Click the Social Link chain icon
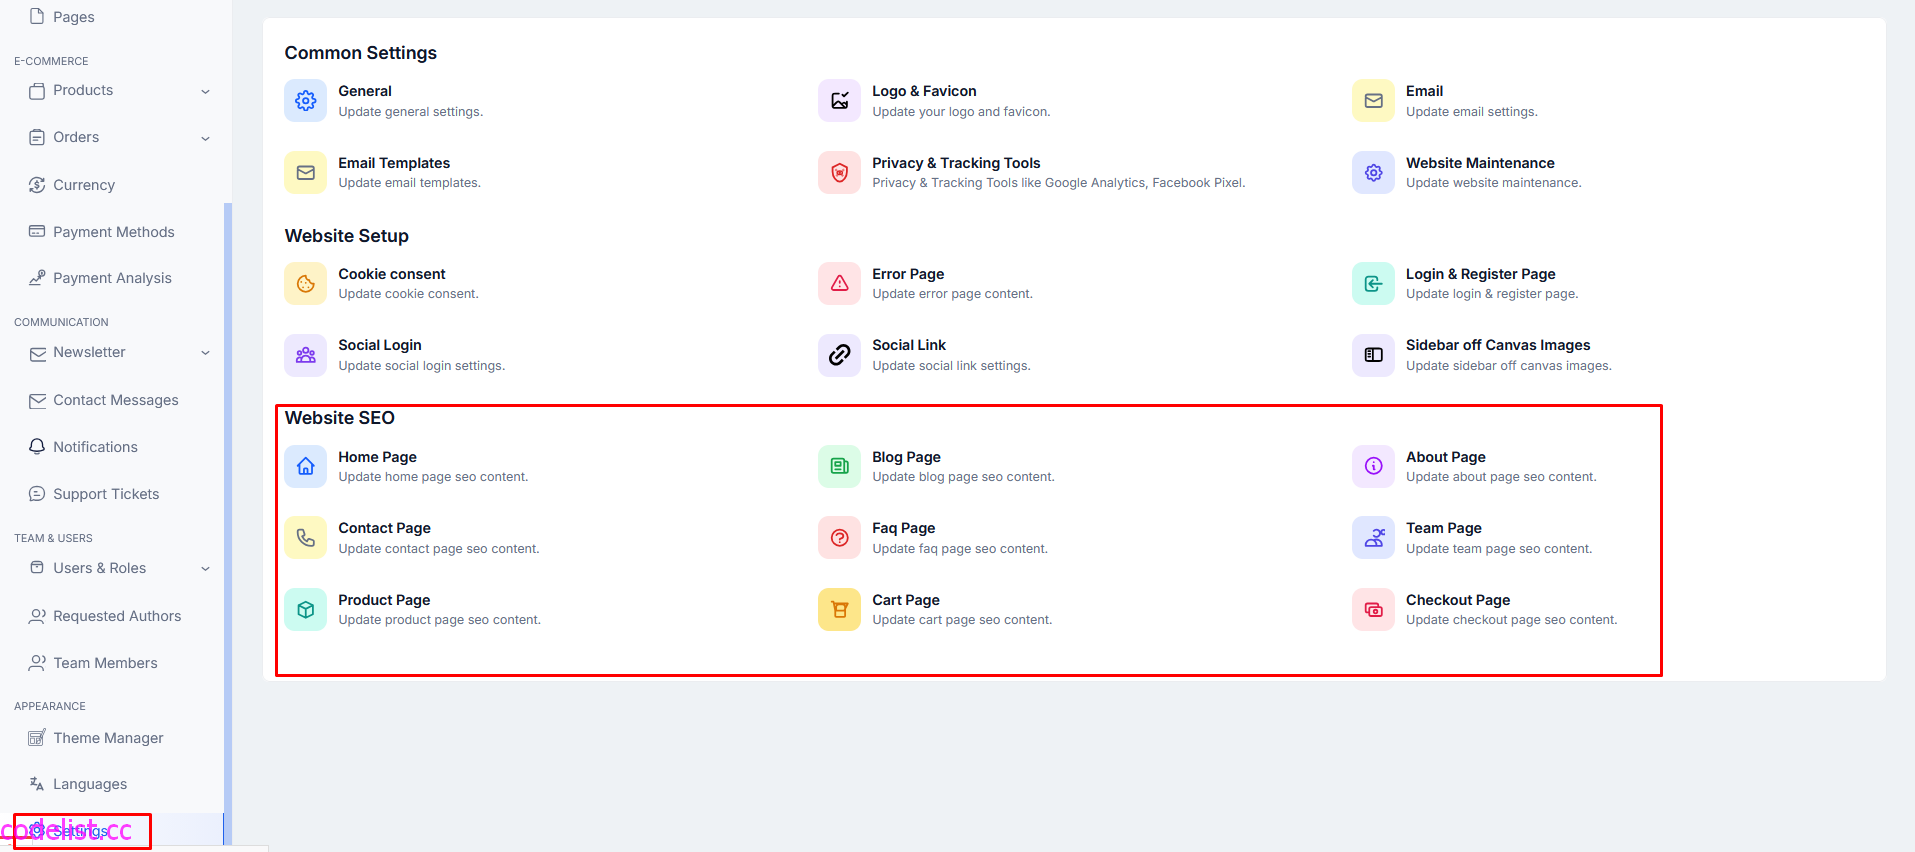1915x852 pixels. coord(839,355)
